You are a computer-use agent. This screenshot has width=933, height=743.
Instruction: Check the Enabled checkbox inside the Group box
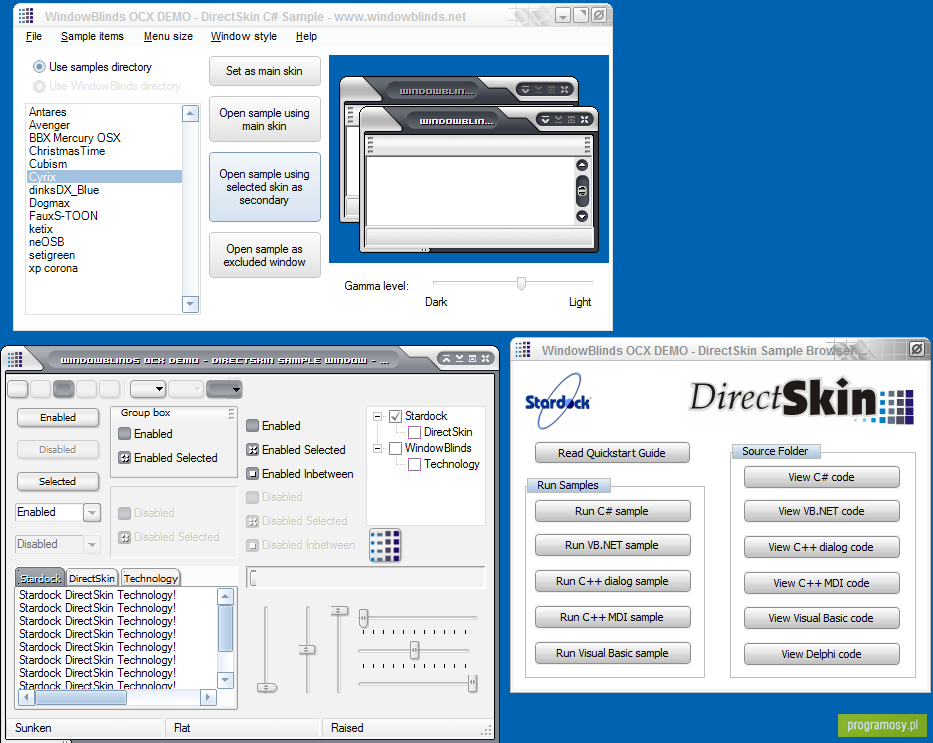(124, 434)
